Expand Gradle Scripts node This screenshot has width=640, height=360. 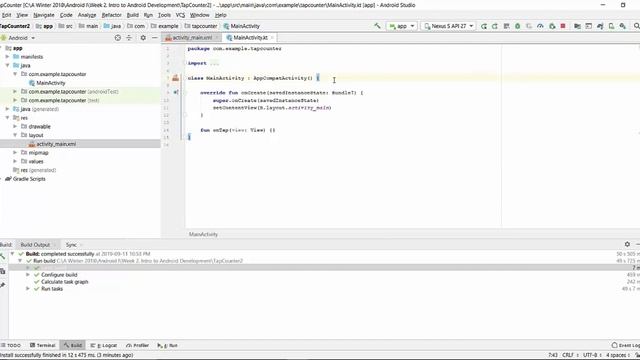tap(2, 179)
